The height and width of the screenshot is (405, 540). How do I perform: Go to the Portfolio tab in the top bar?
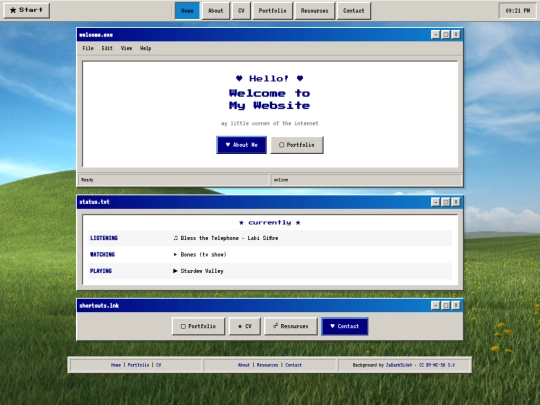[x=272, y=11]
